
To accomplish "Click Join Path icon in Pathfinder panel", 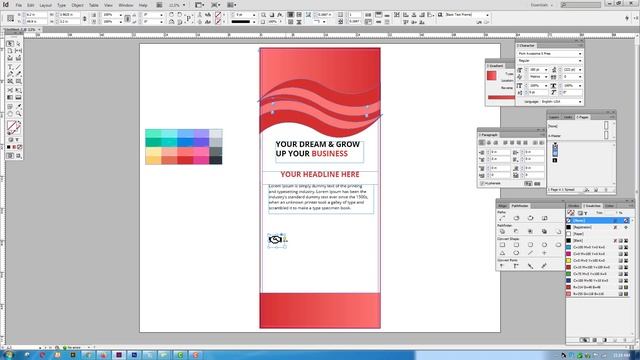I will click(x=502, y=218).
